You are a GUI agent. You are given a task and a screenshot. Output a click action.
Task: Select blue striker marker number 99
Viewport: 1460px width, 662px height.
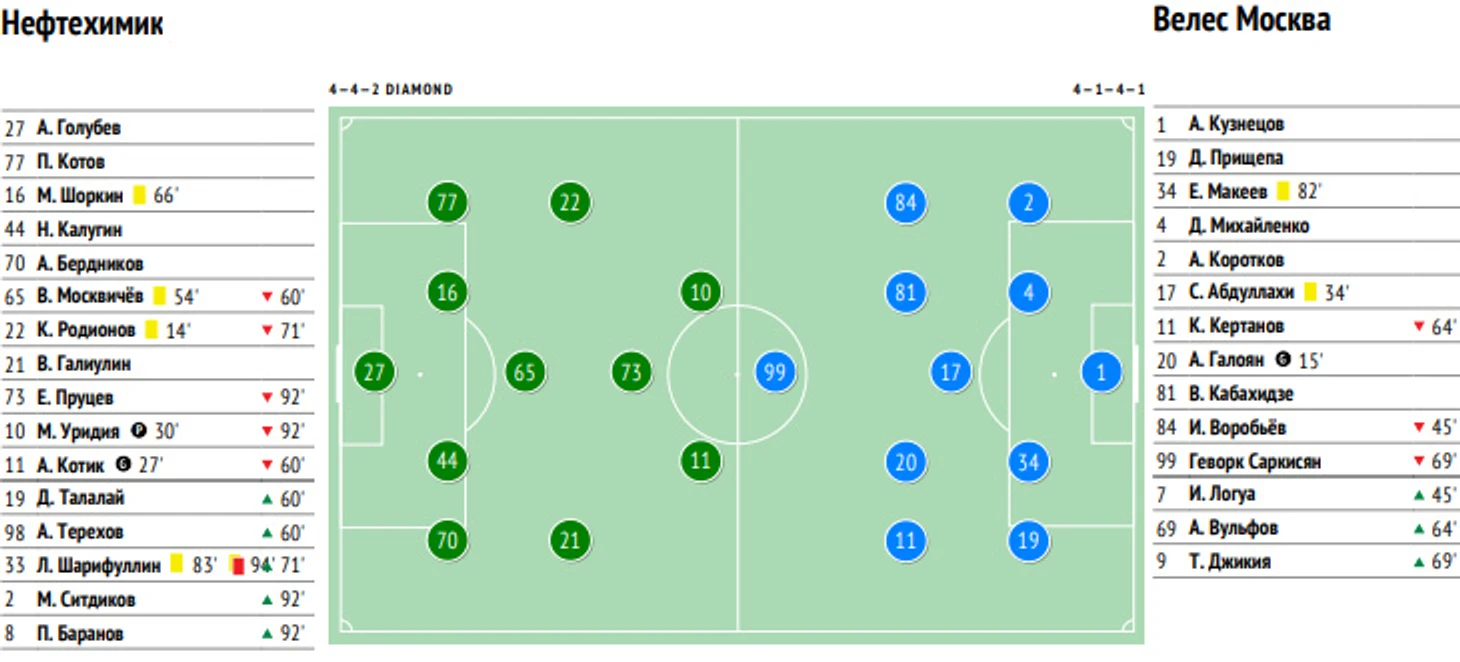click(x=774, y=374)
